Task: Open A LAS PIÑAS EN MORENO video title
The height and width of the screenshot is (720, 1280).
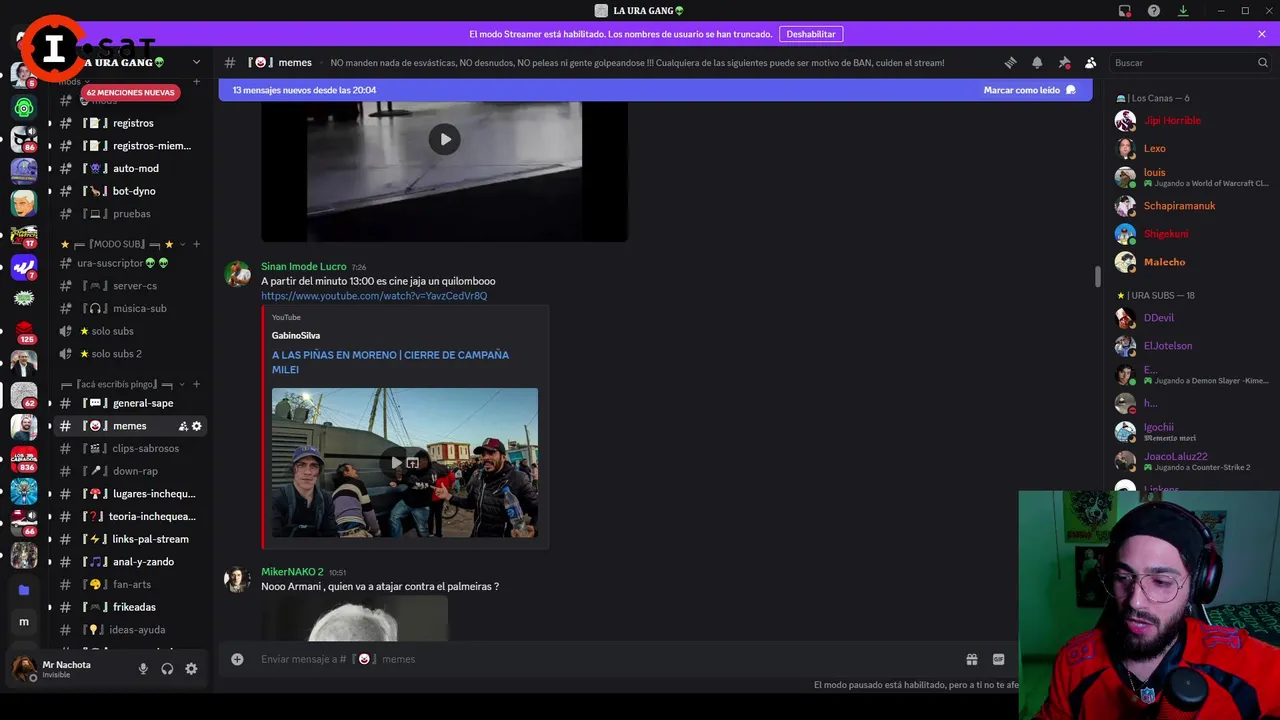Action: pyautogui.click(x=390, y=362)
